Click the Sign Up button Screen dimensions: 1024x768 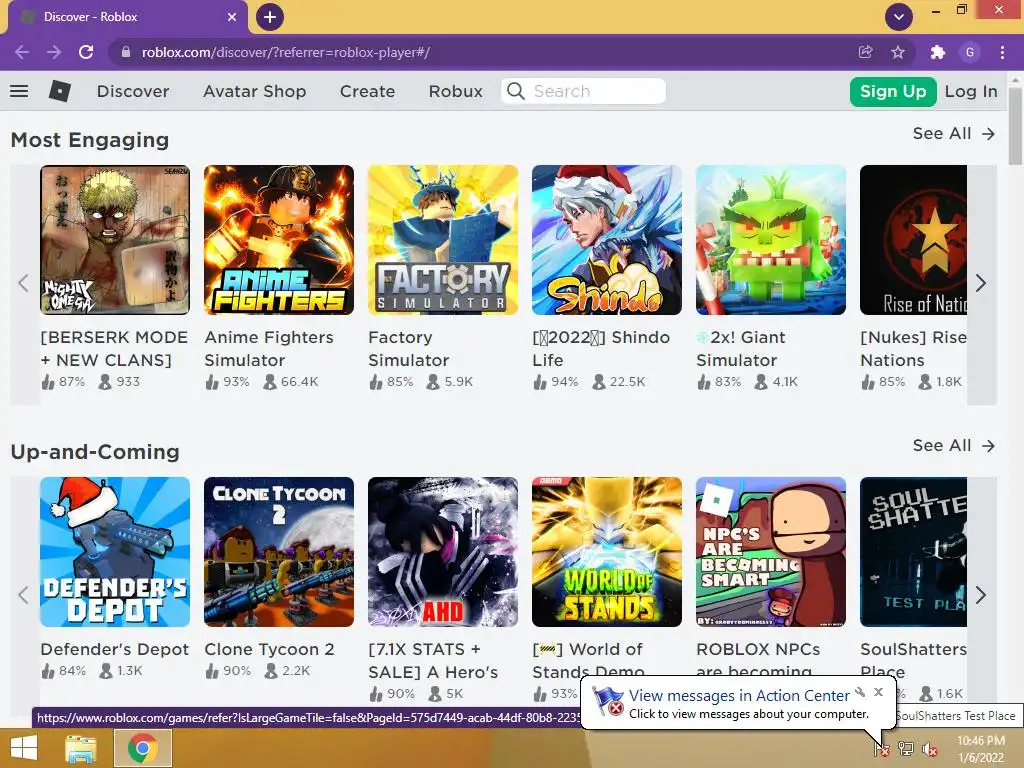(x=893, y=91)
